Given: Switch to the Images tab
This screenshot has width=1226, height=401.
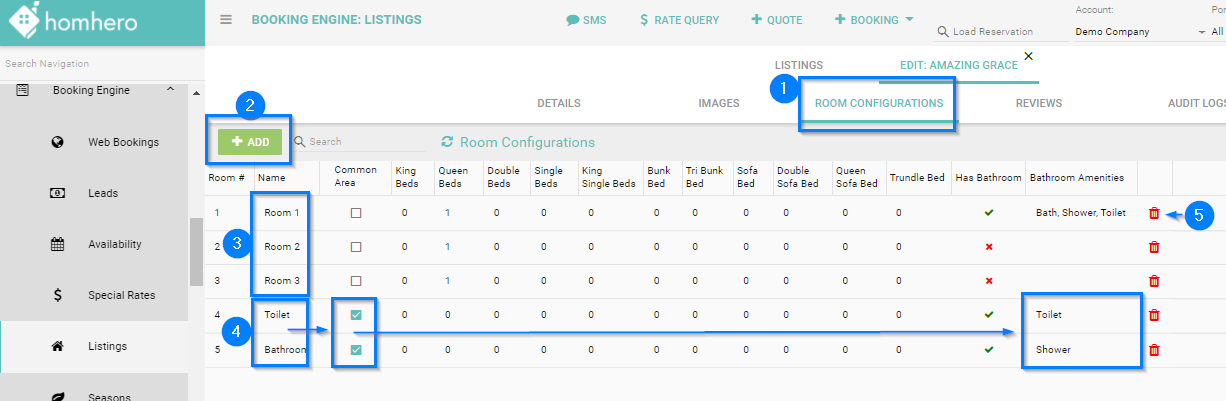Looking at the screenshot, I should pyautogui.click(x=718, y=103).
